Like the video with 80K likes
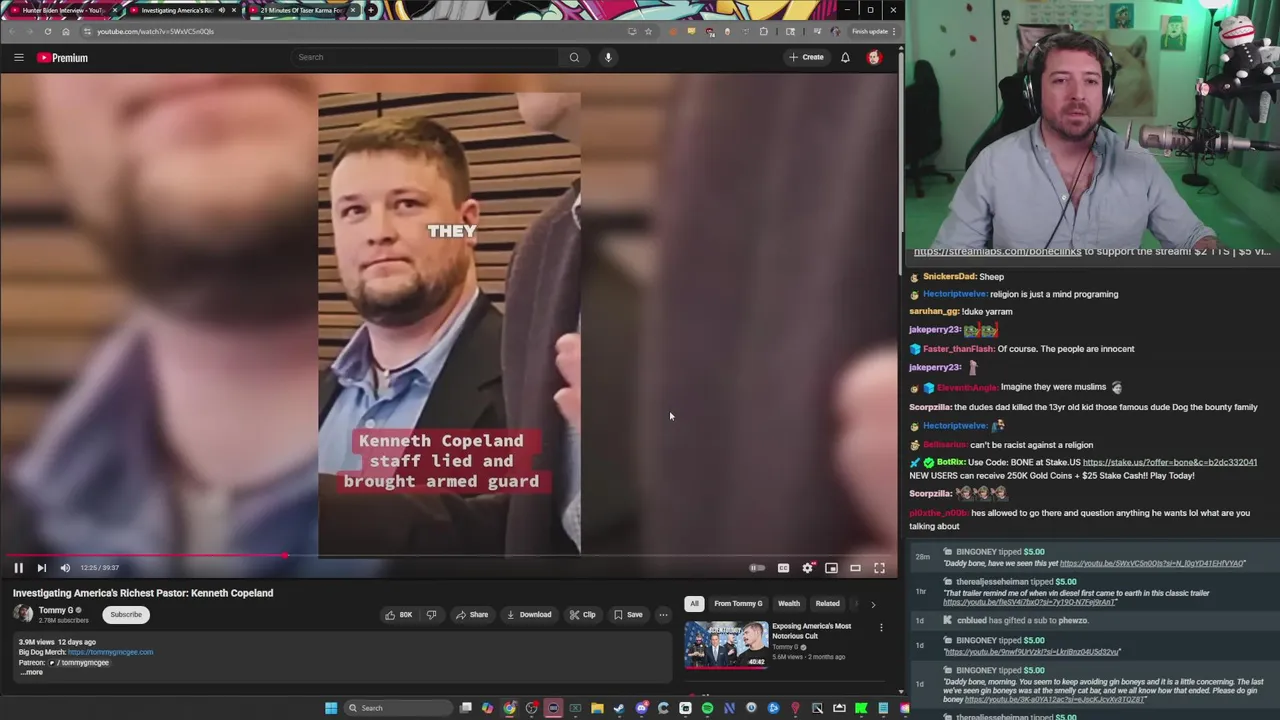Screen dimensions: 1280x720 [399, 615]
